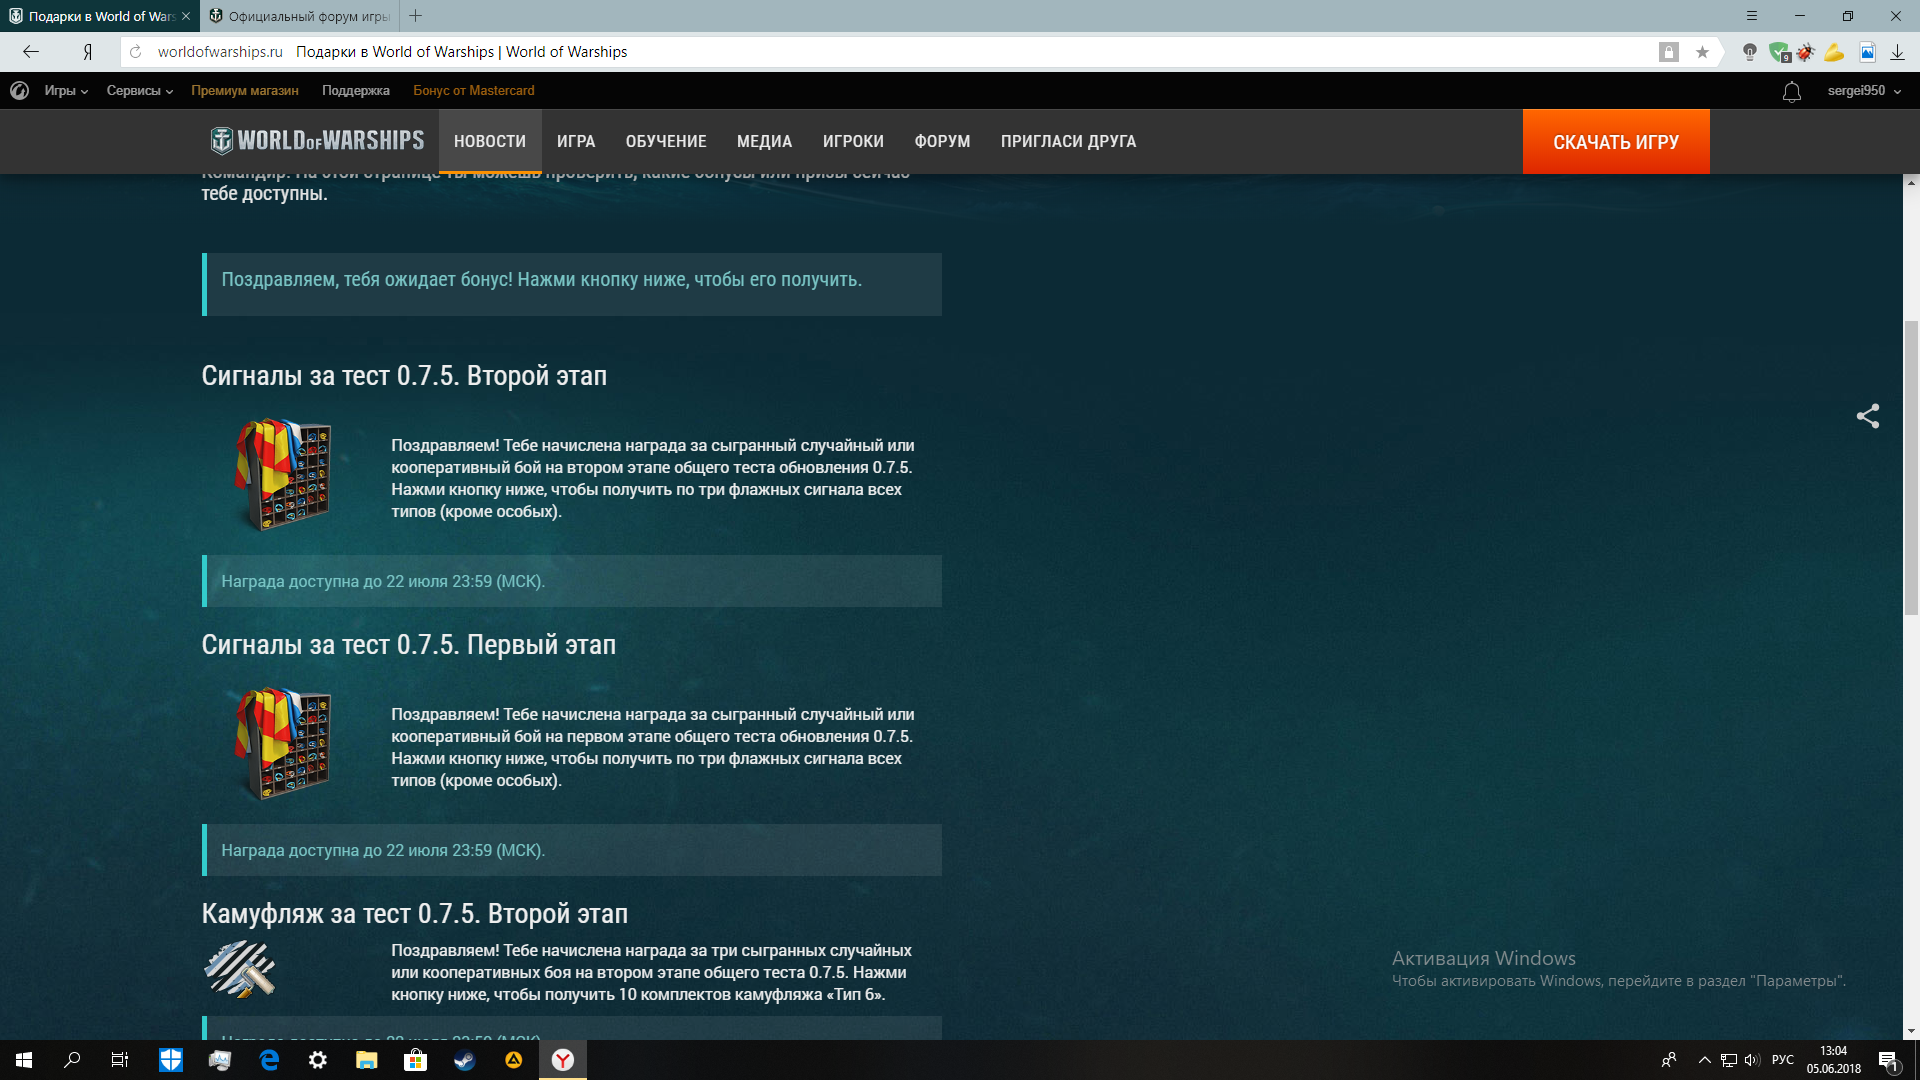Click heading Камуфляж за тест 0.7.5. Второй этап
The image size is (1920, 1080).
(415, 914)
